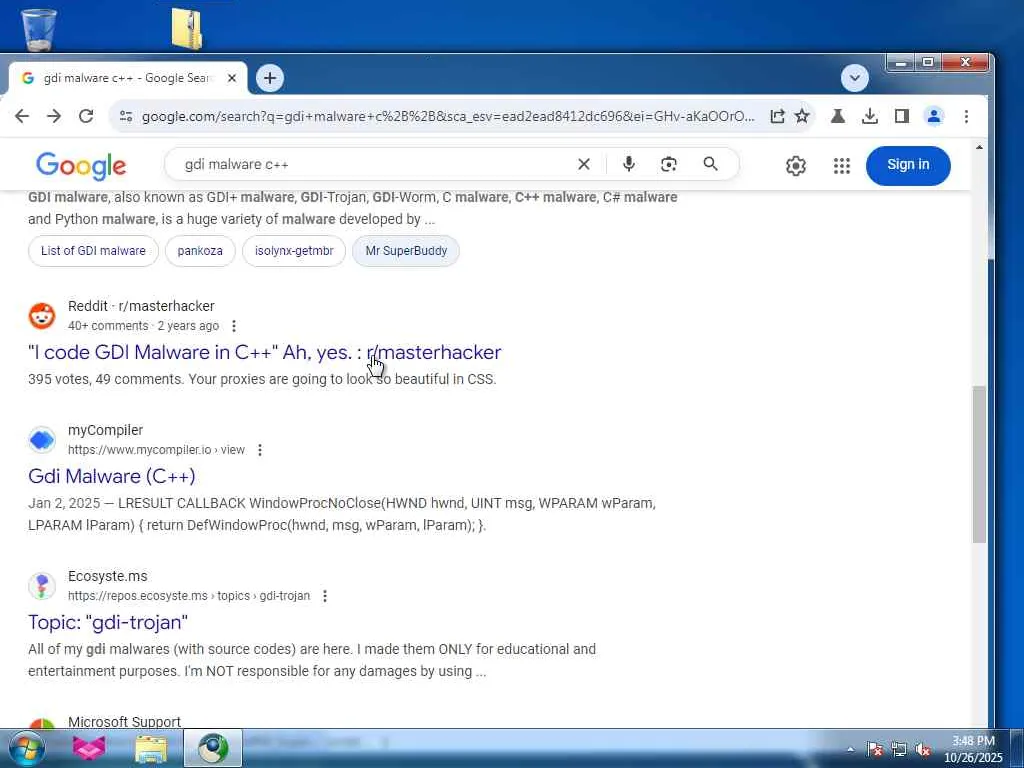Viewport: 1024px width, 768px height.
Task: Toggle the side panel icon
Action: 902,116
